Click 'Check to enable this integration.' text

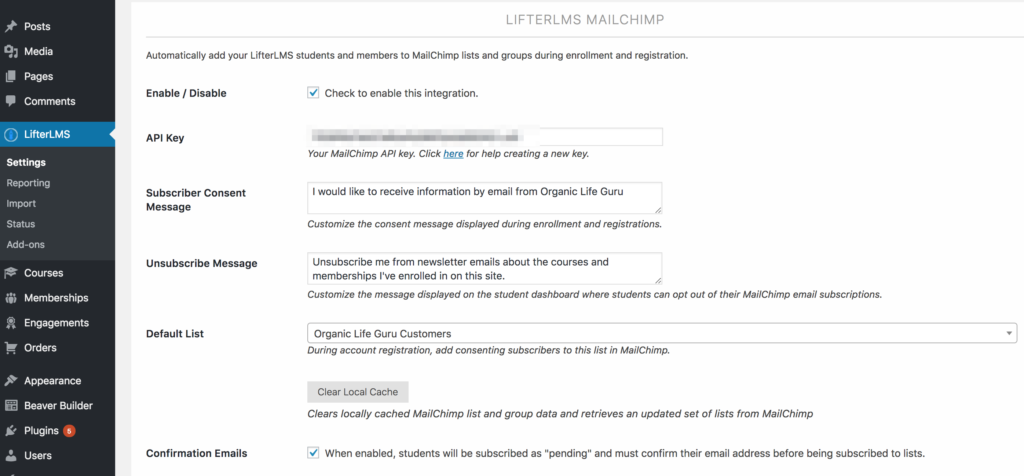pos(402,93)
